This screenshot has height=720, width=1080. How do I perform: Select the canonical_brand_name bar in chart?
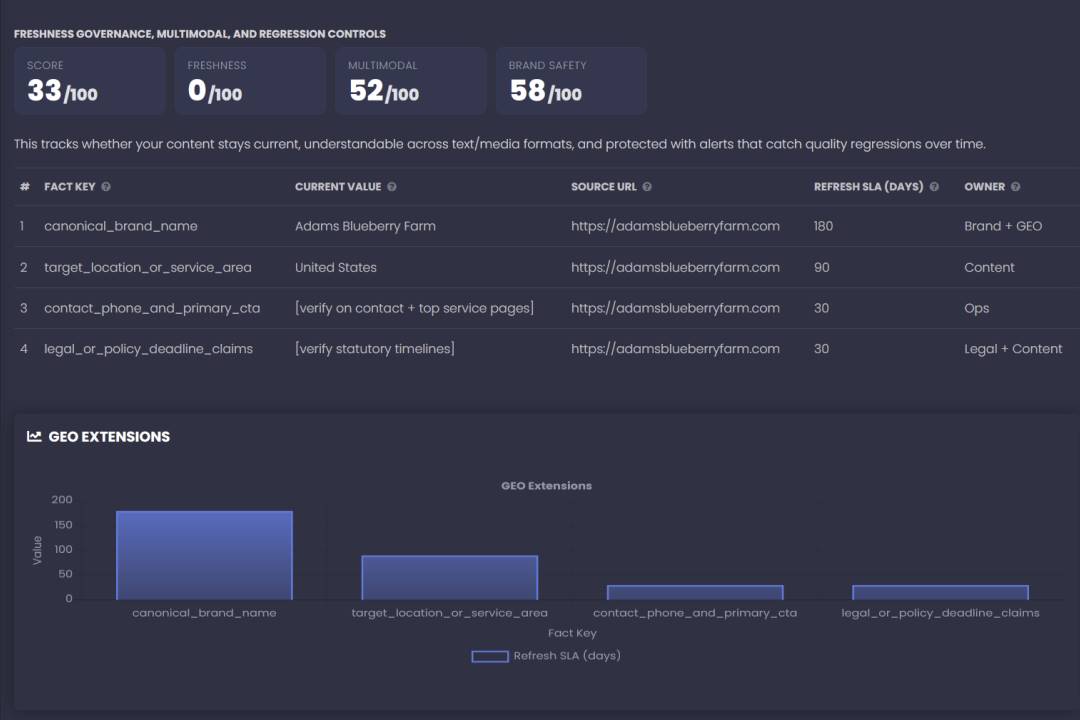(x=204, y=555)
